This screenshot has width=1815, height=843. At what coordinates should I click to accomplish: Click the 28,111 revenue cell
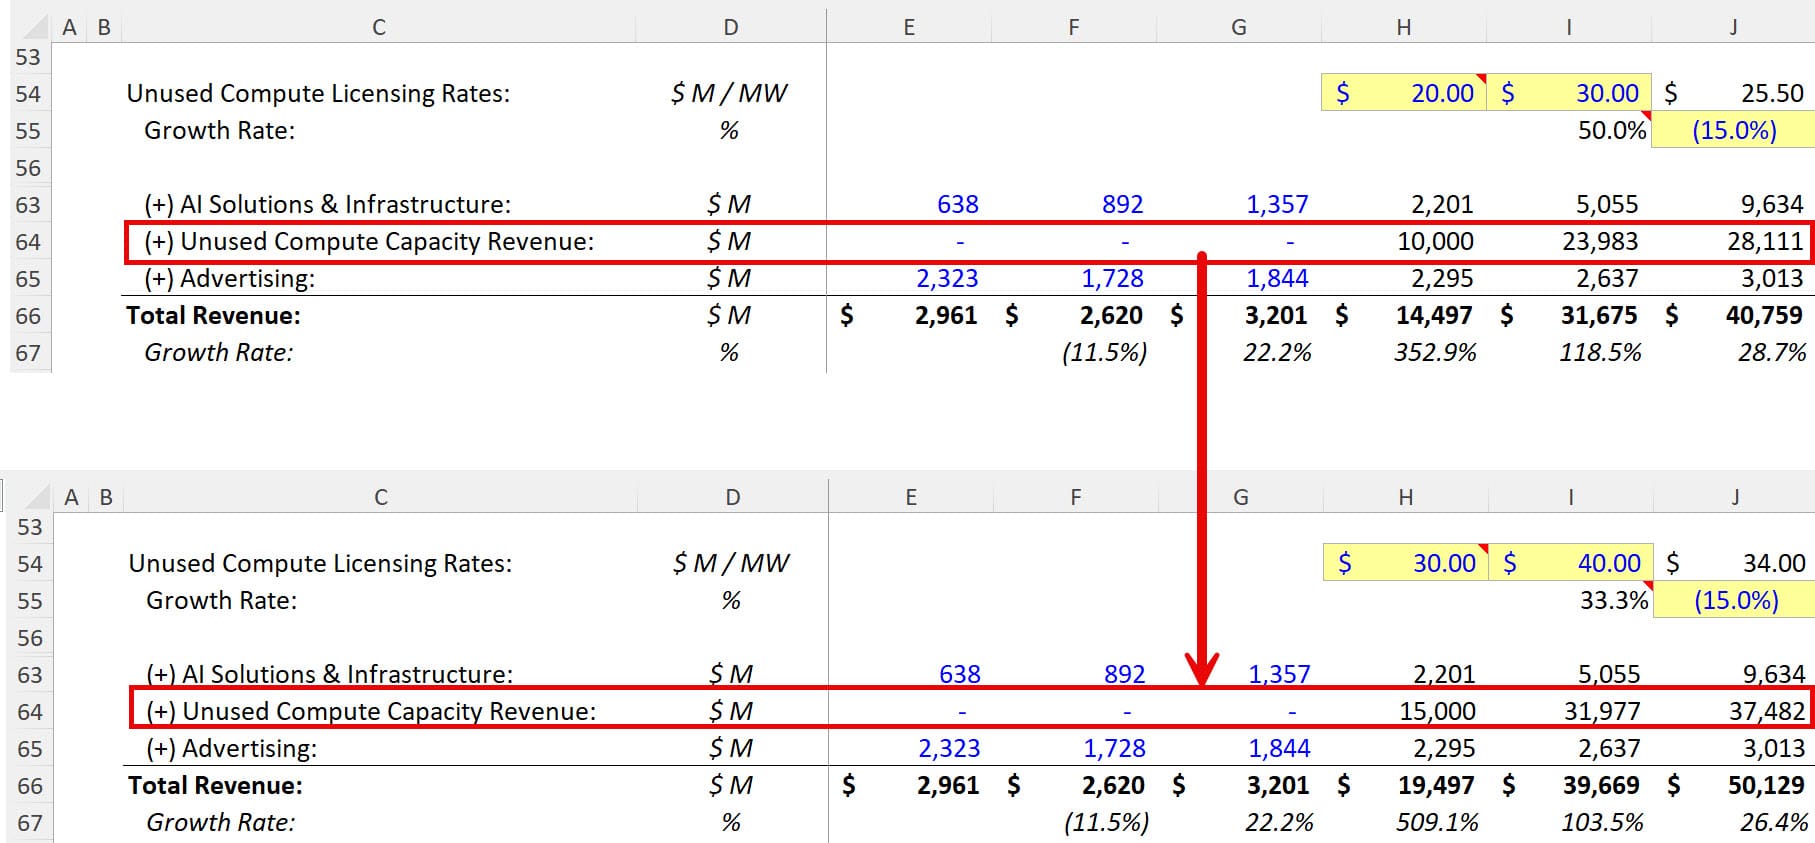pyautogui.click(x=1732, y=241)
